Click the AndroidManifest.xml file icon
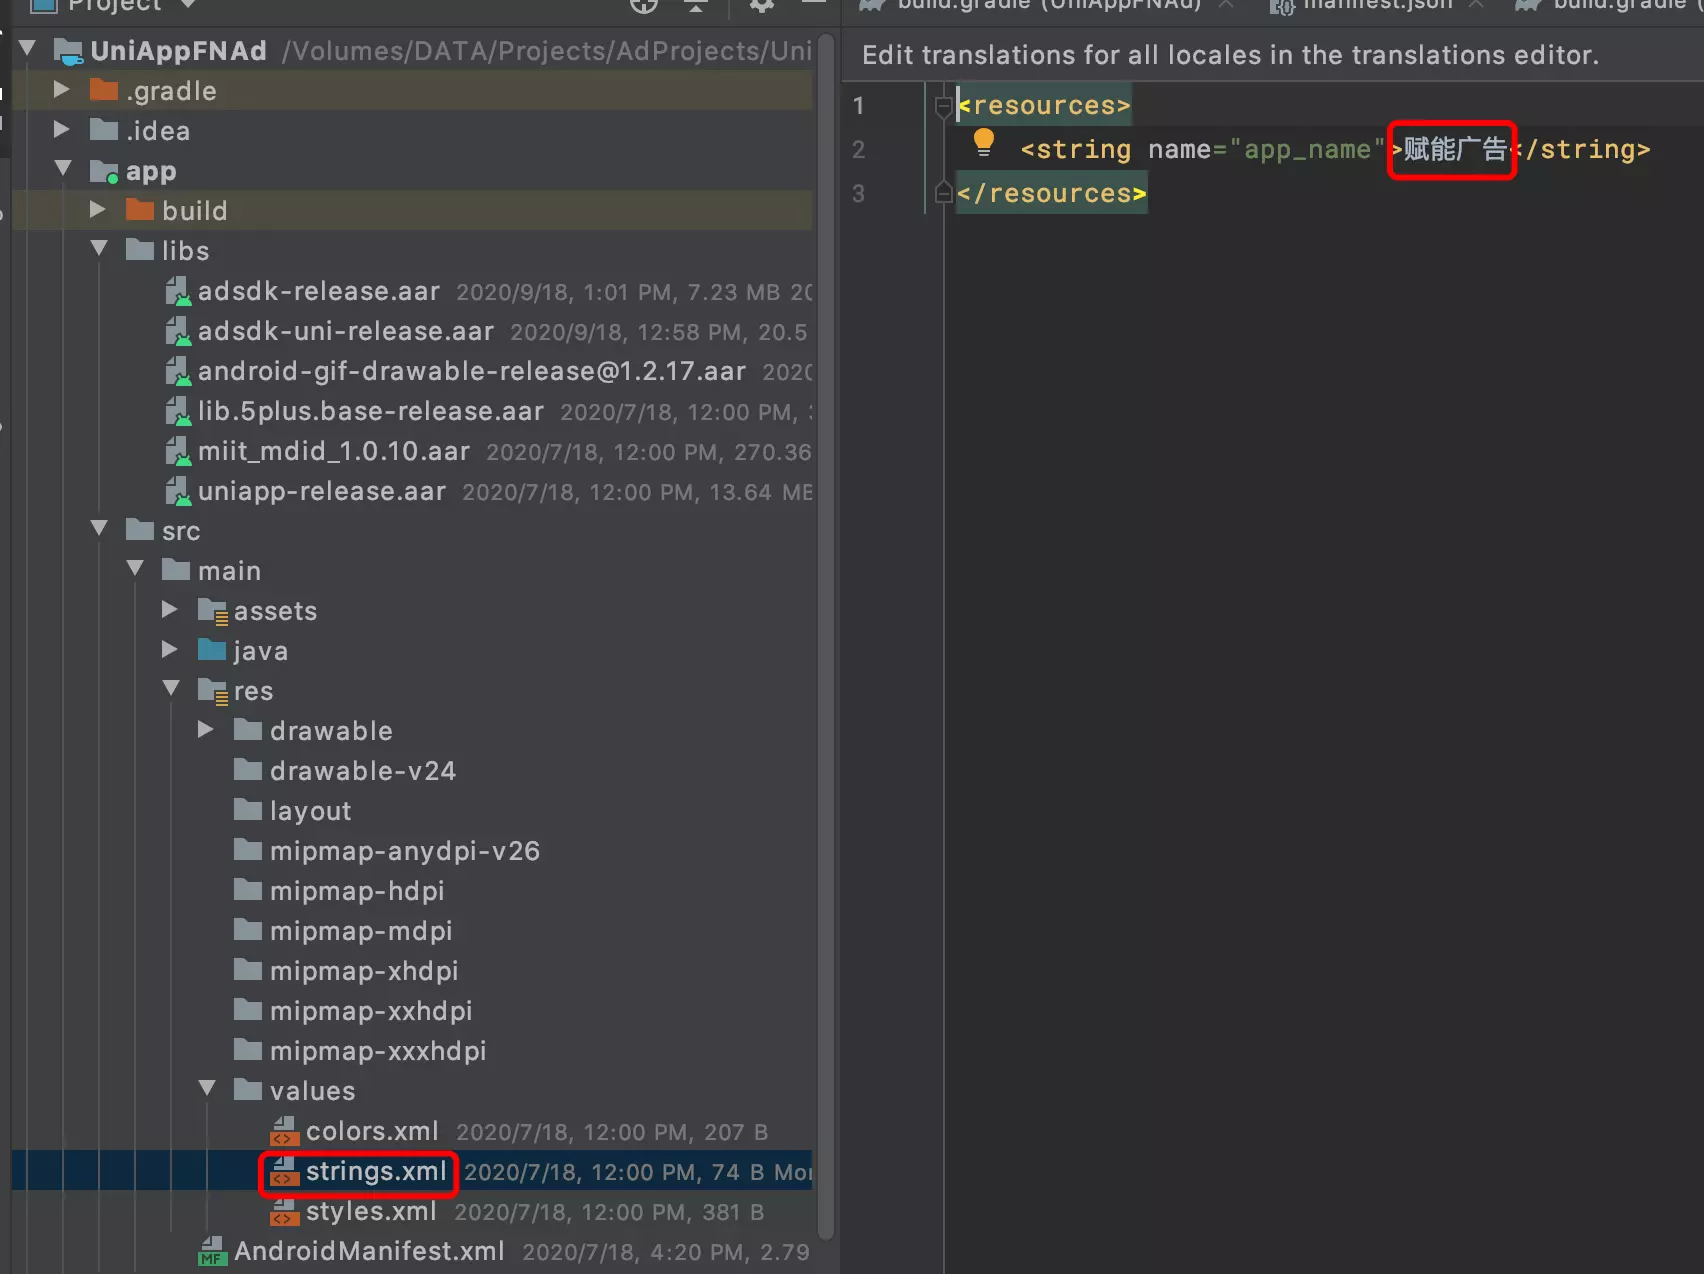This screenshot has height=1274, width=1704. (212, 1251)
